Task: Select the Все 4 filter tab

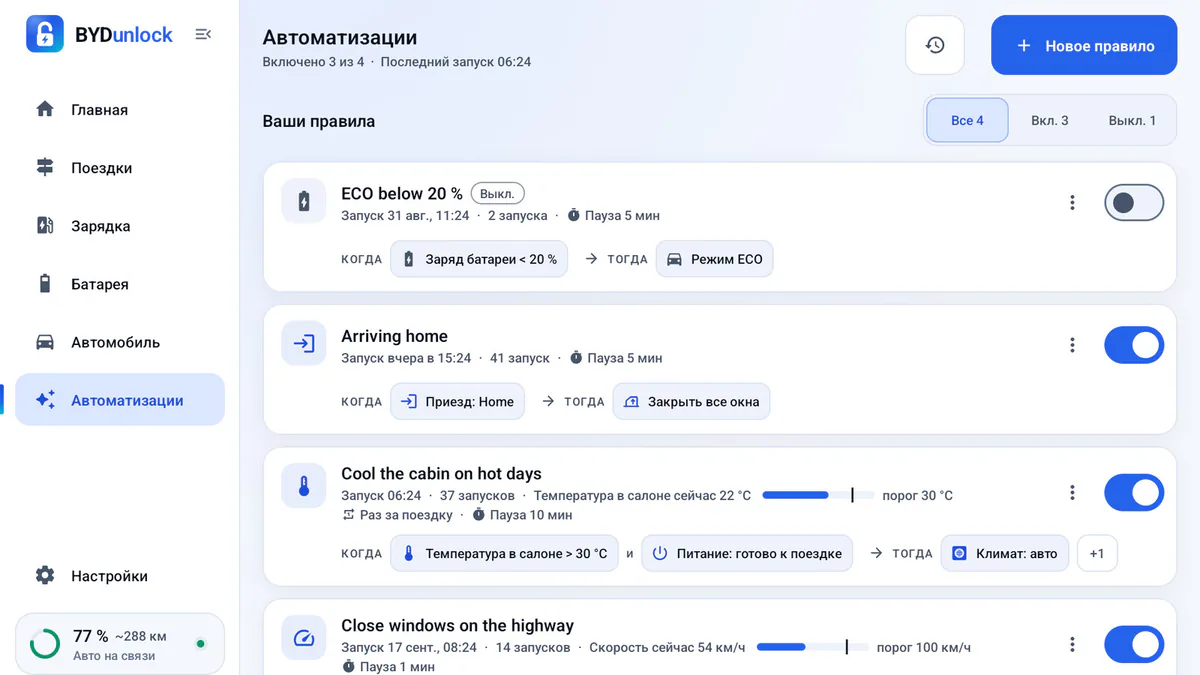Action: (x=967, y=120)
